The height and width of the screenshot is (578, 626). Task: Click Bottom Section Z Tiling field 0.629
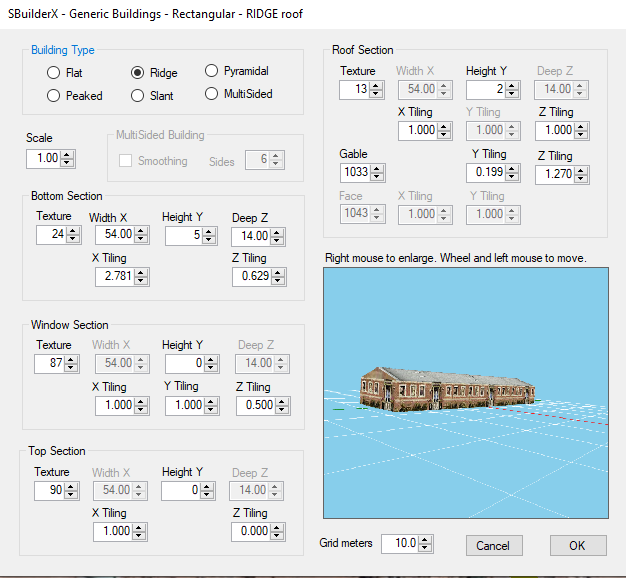[x=252, y=276]
